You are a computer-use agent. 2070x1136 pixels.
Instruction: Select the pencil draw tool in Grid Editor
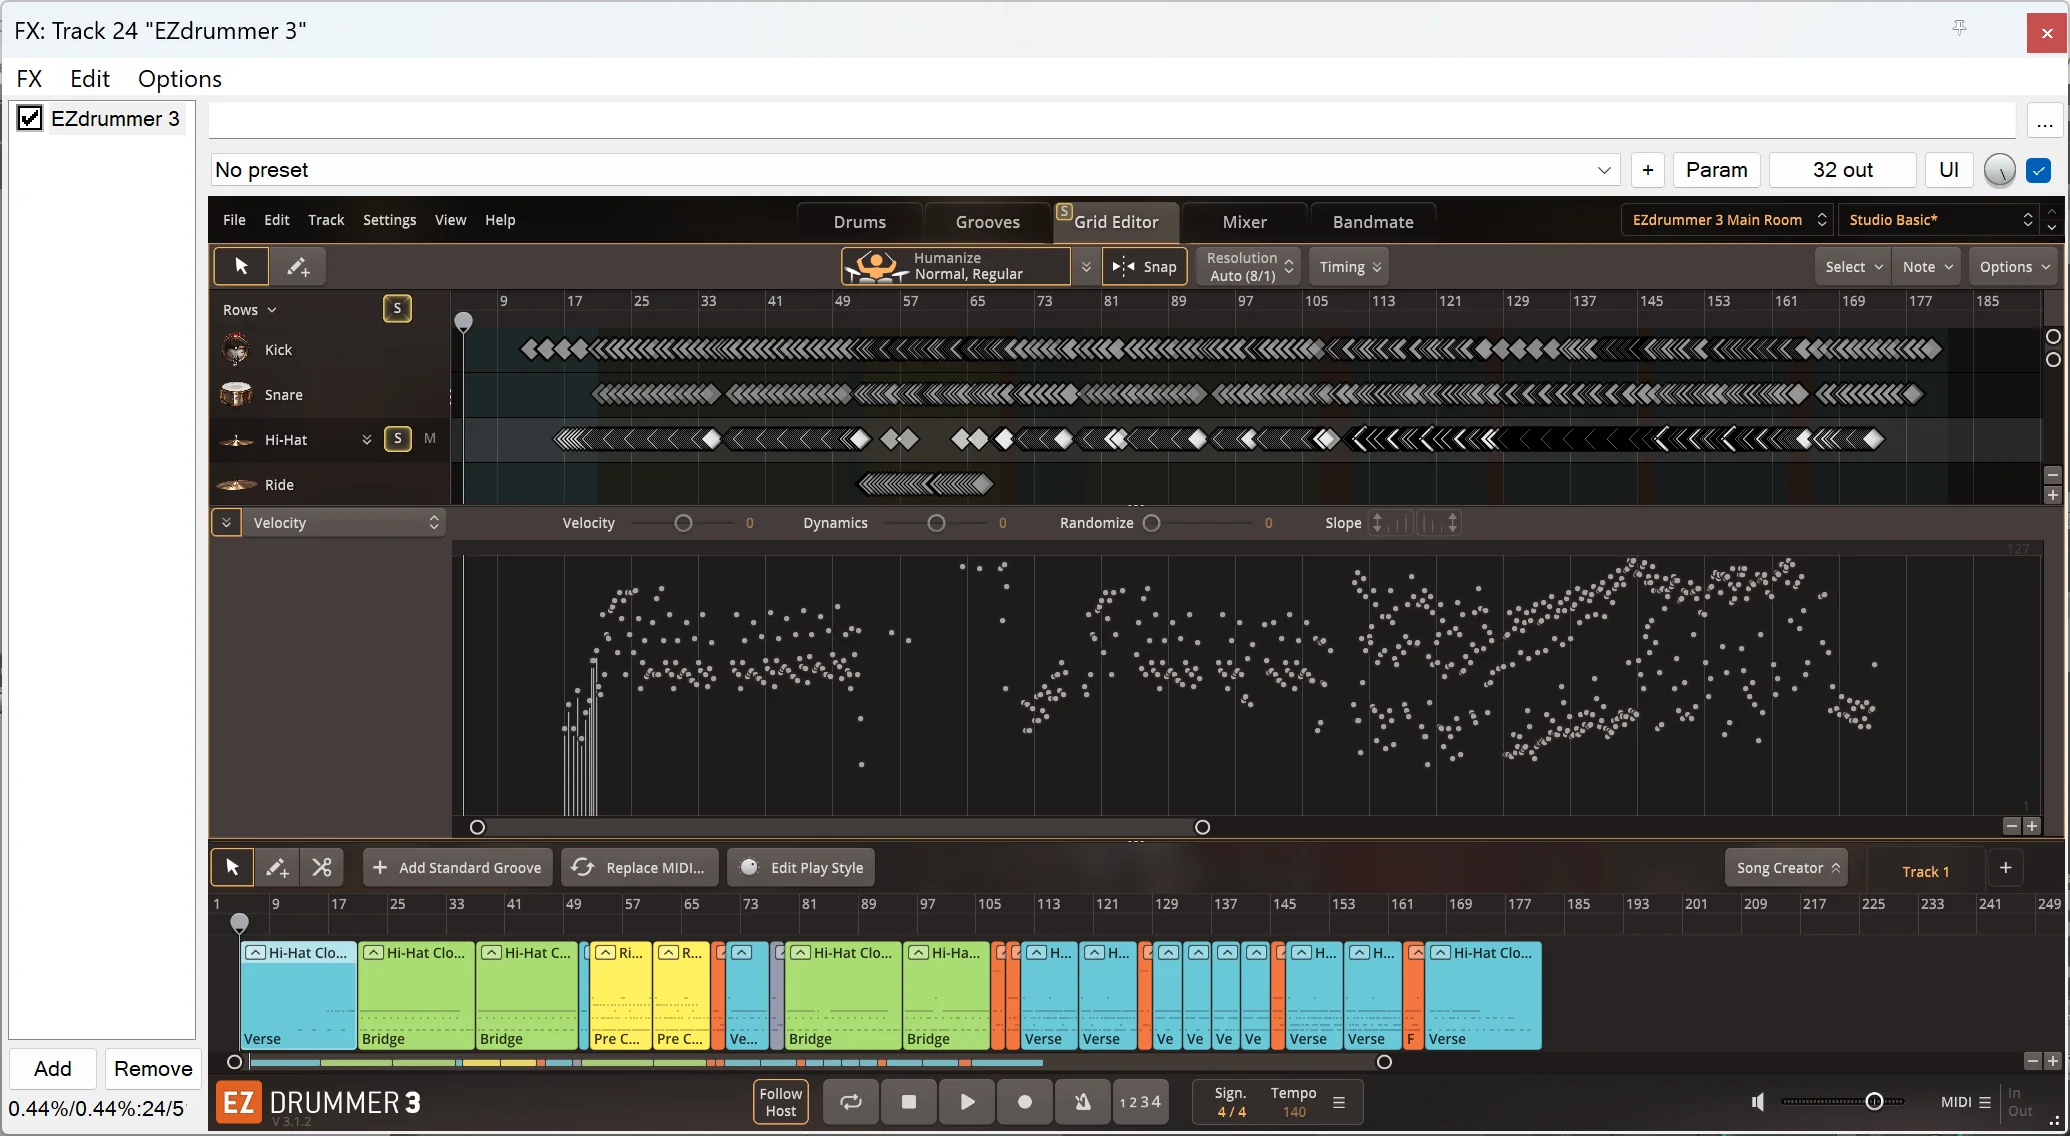(x=298, y=267)
